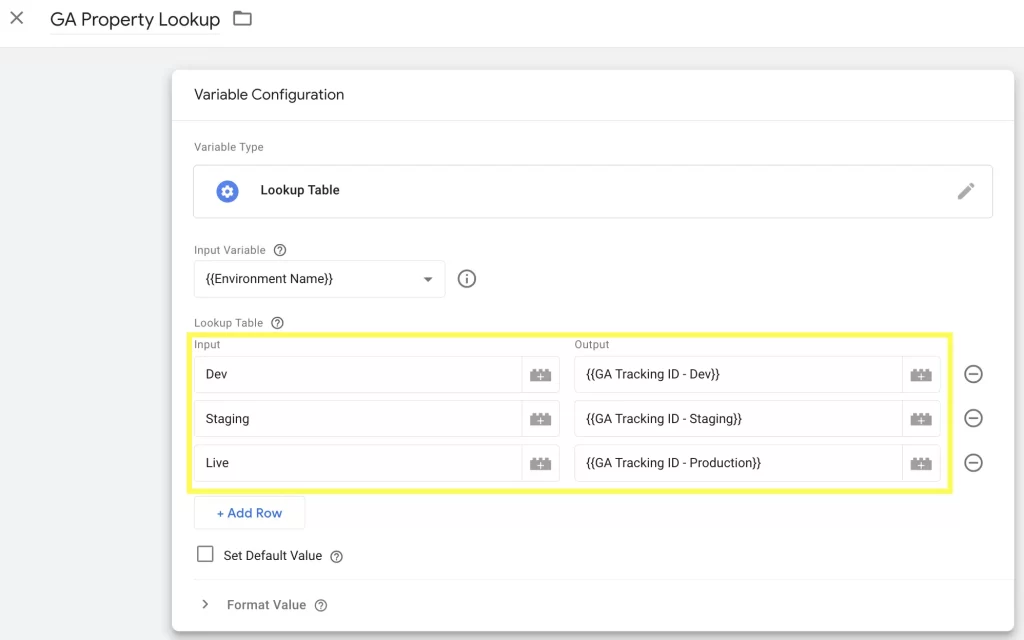Click the GA Tracking ID - Production output field
Screen dimensions: 1024x640
[738, 463]
